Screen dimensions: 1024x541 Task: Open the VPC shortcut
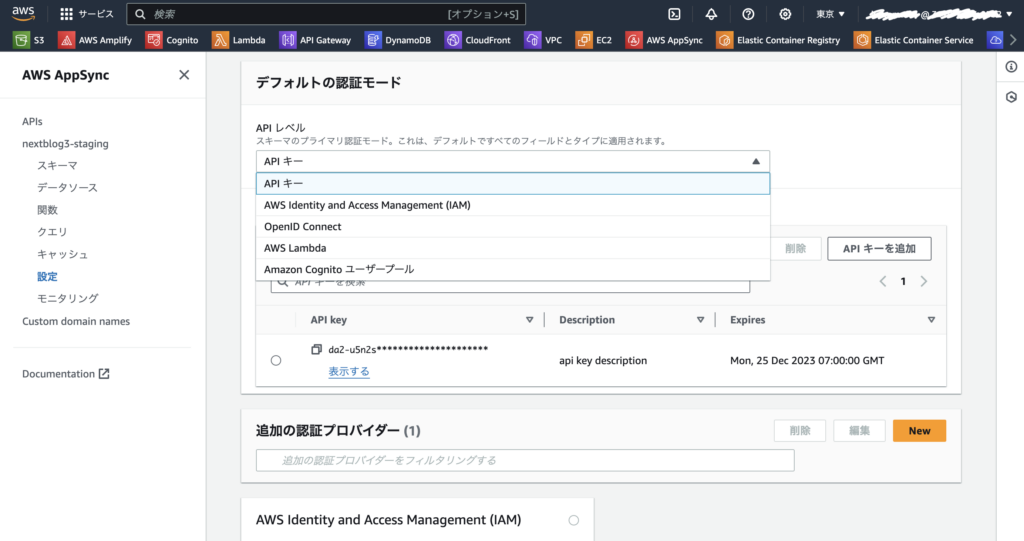543,40
